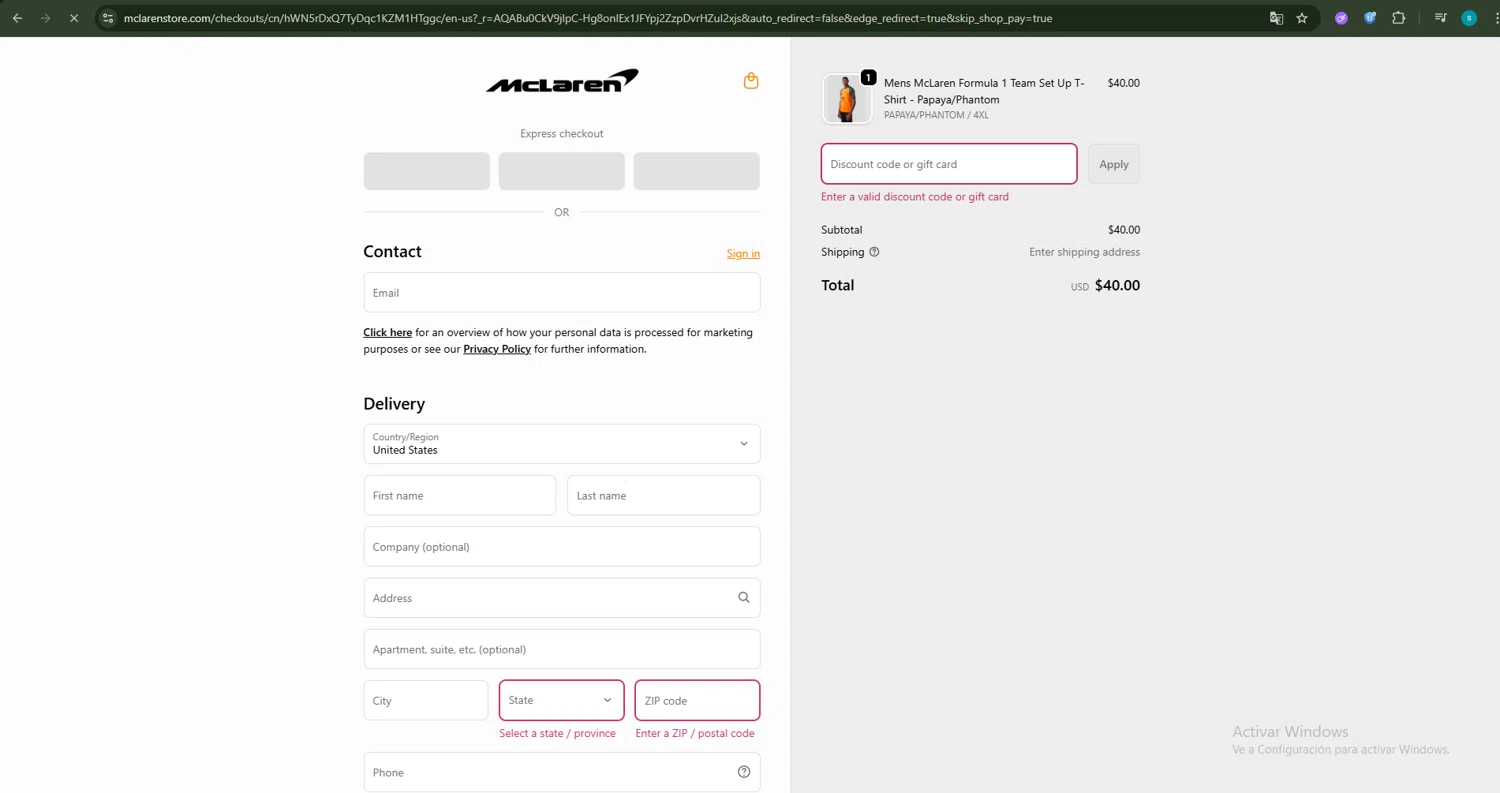Click the address search magnifier icon
Viewport: 1500px width, 793px height.
[743, 597]
